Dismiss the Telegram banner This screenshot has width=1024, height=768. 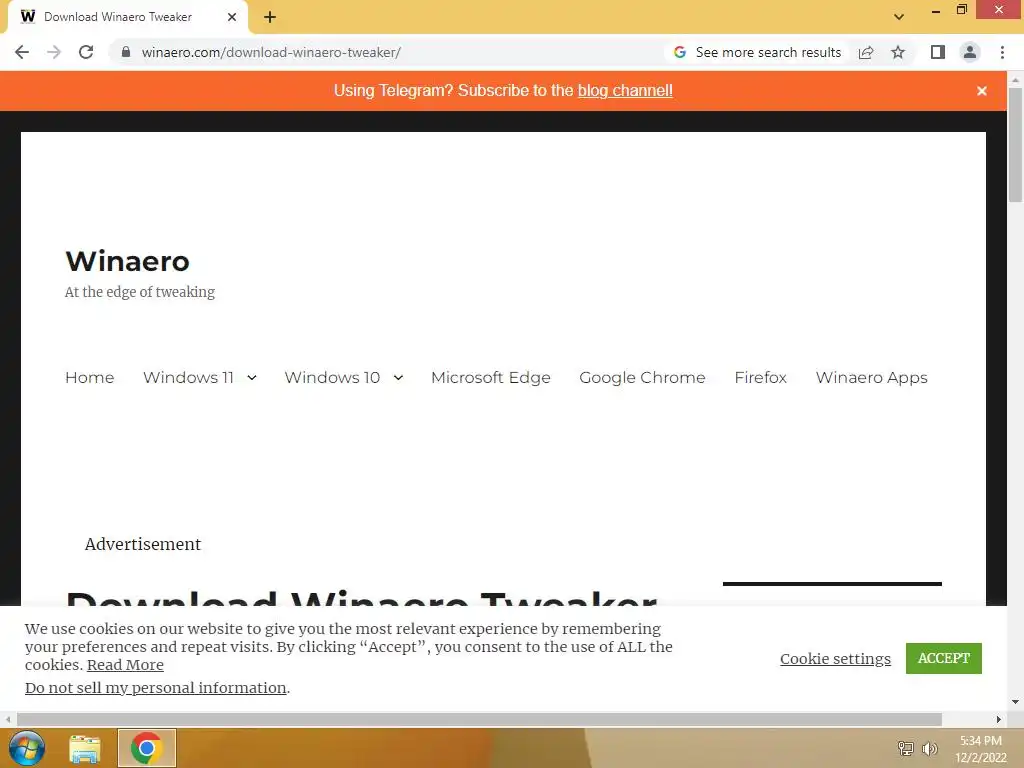click(x=982, y=91)
